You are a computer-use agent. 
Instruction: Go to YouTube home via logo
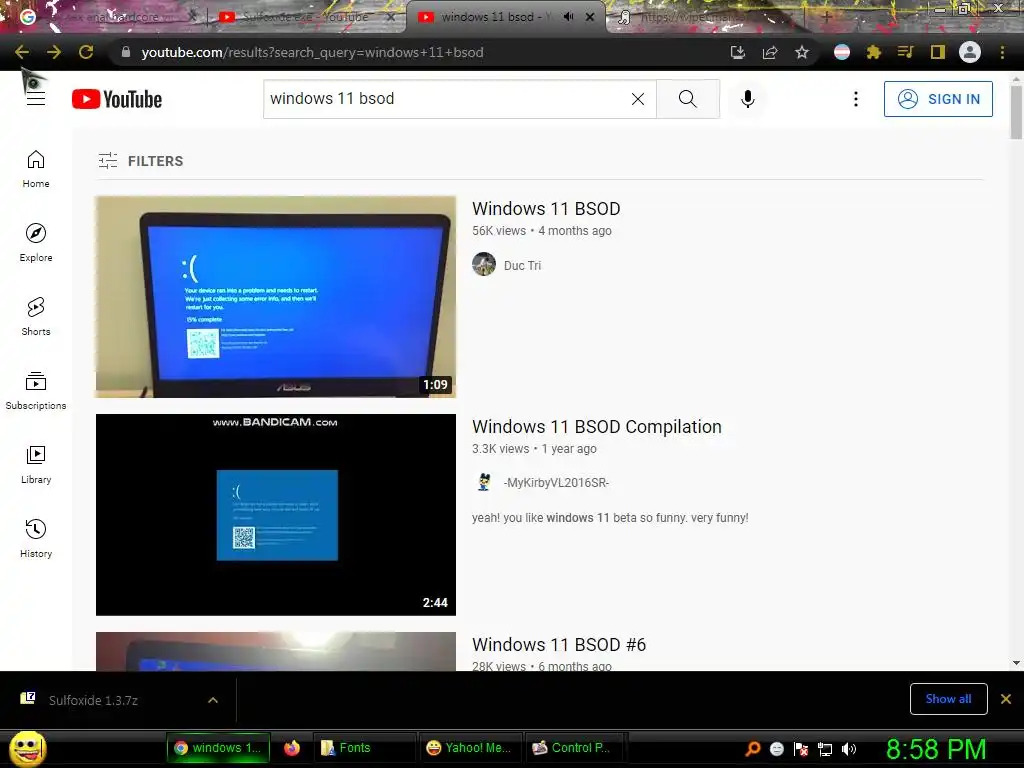pos(117,99)
